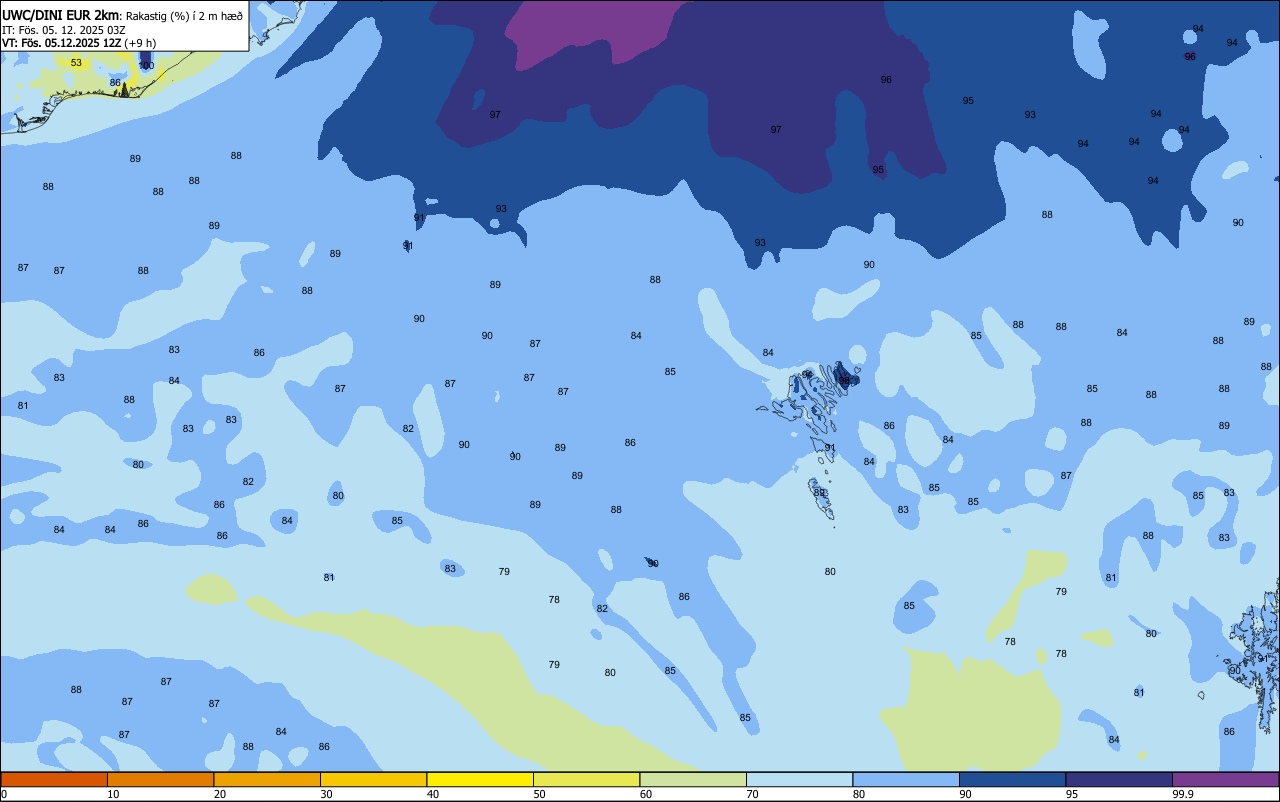Click the bright yellow 40–50 legend segment
Image resolution: width=1280 pixels, height=802 pixels.
[x=480, y=779]
